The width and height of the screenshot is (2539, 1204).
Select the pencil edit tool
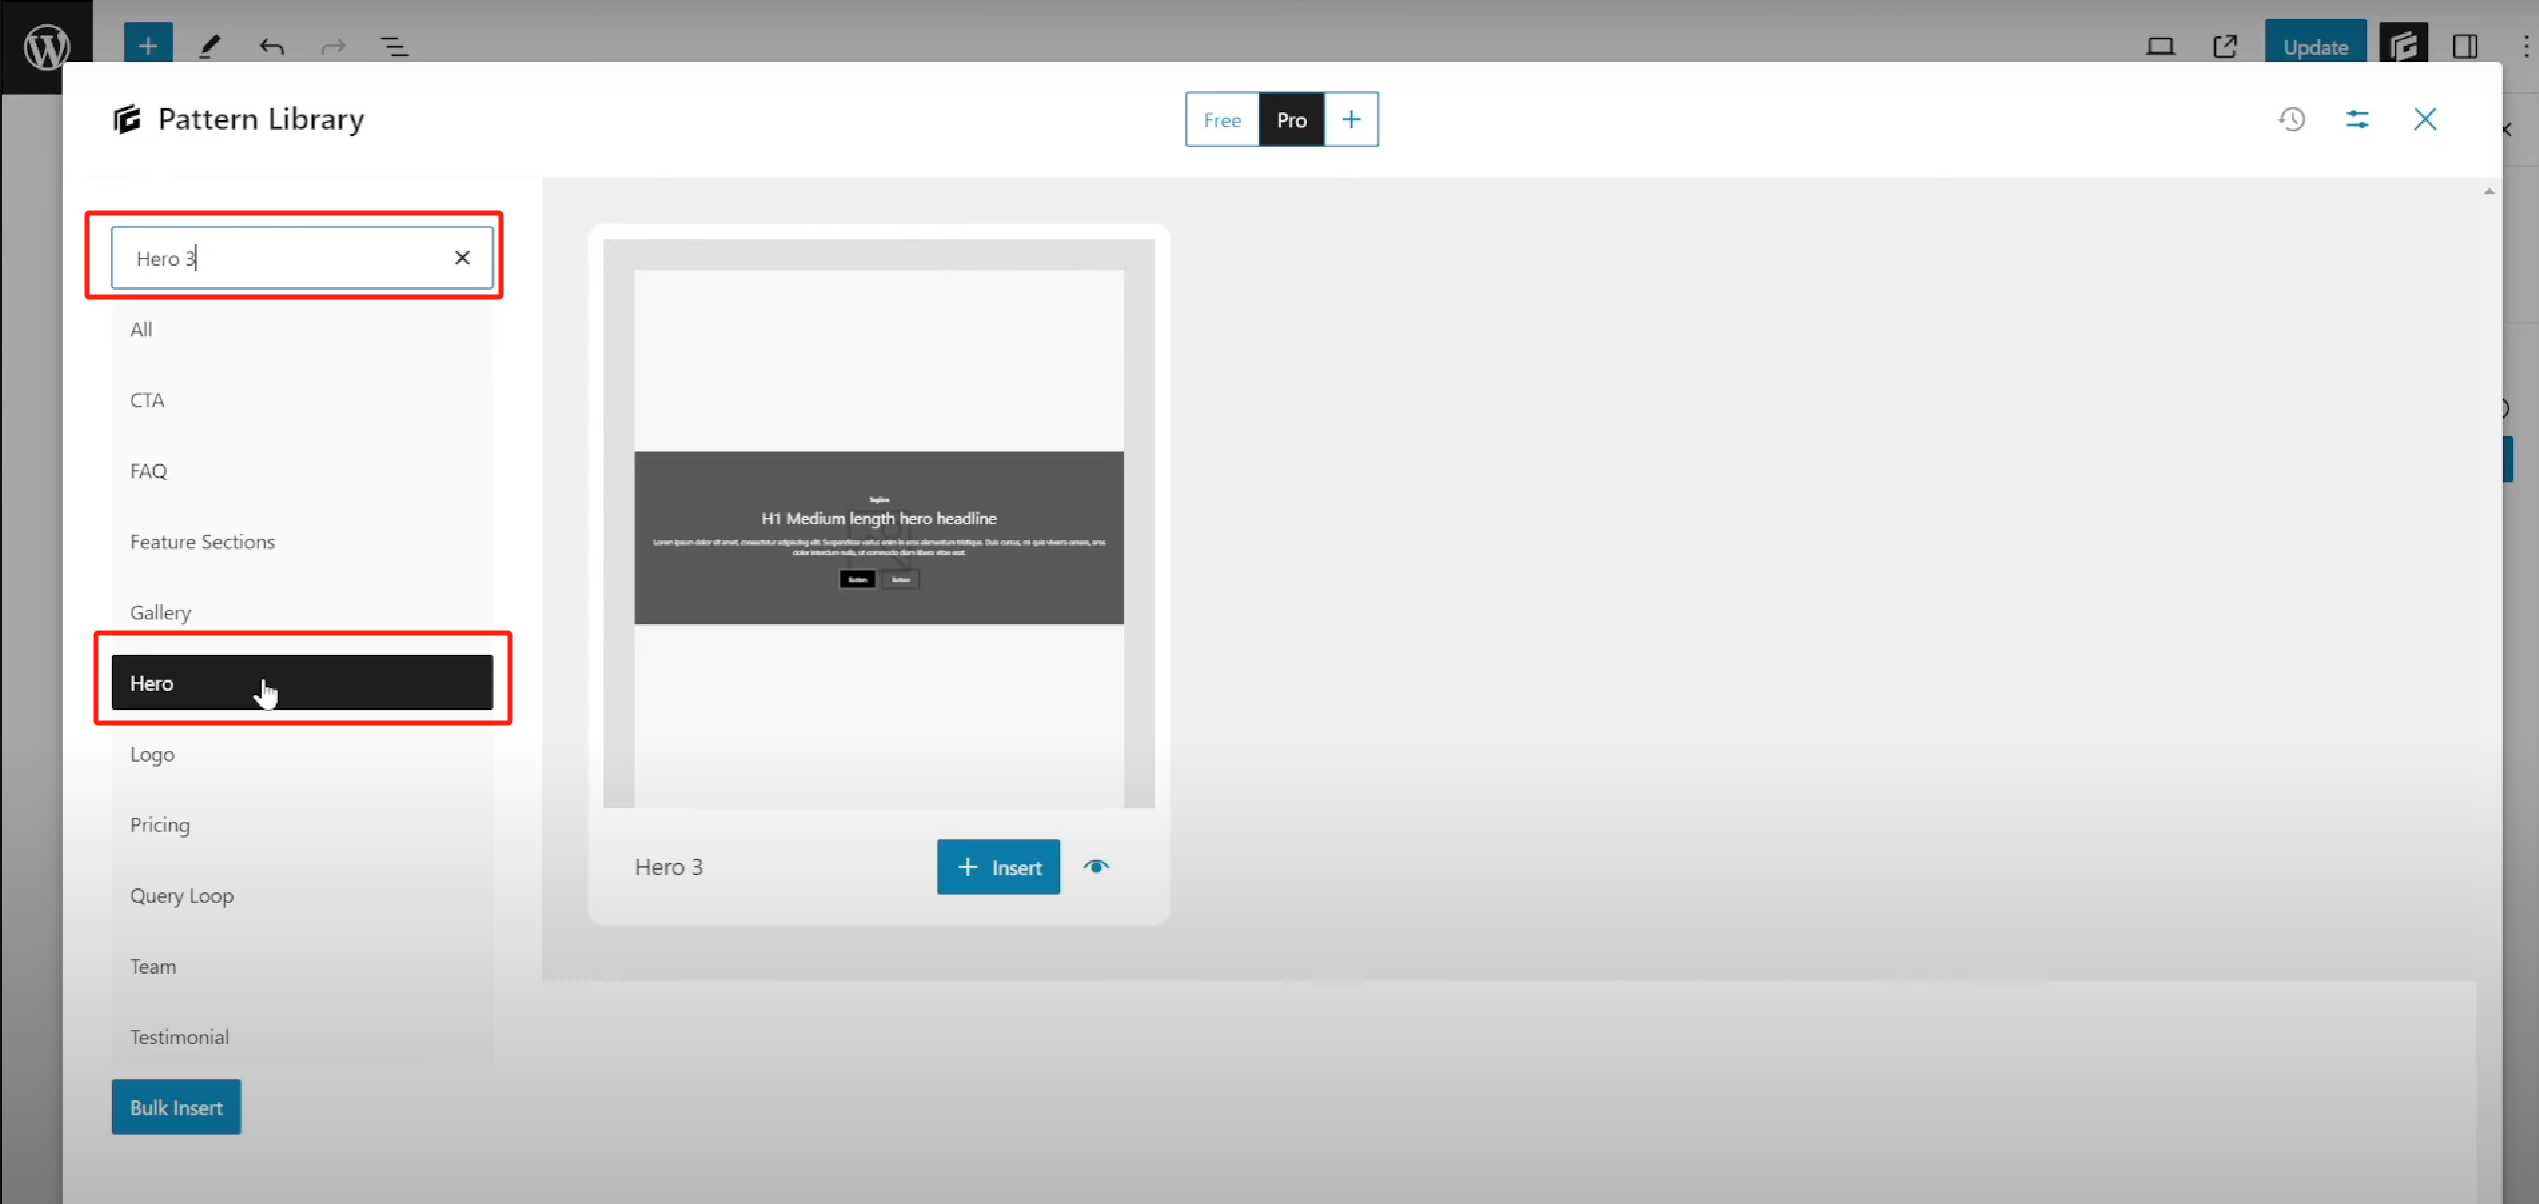(210, 46)
